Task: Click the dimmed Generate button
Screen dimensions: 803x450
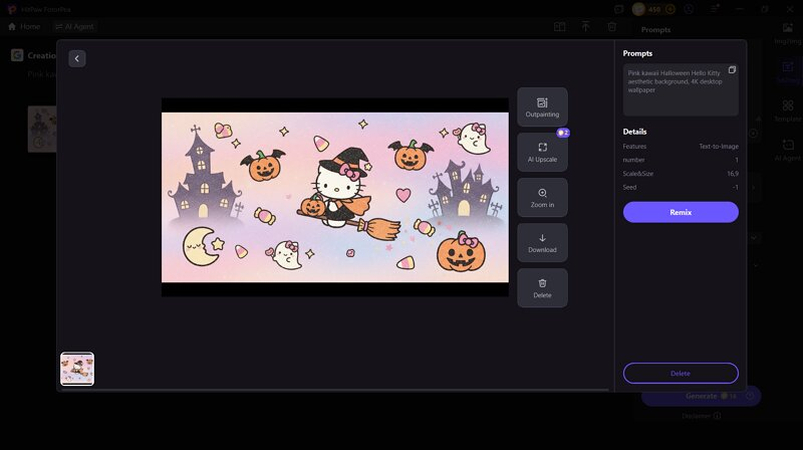Action: click(x=701, y=396)
